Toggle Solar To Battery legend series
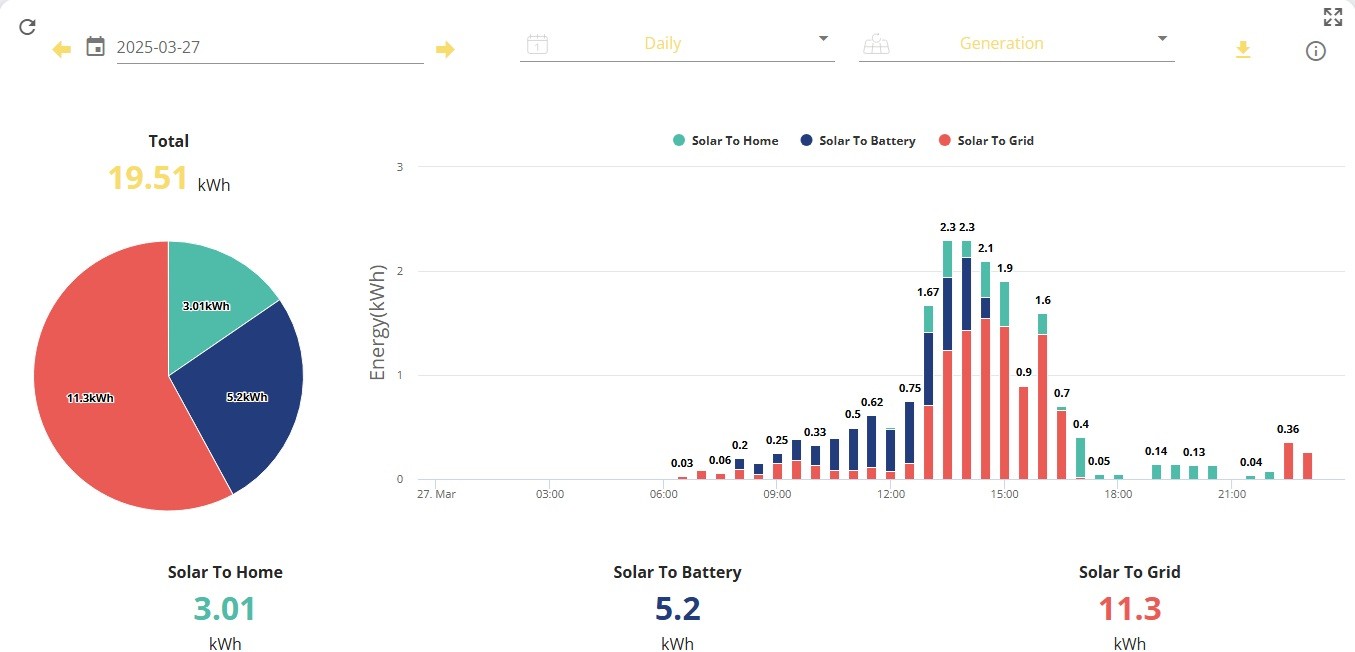This screenshot has height=652, width=1355. [x=858, y=141]
